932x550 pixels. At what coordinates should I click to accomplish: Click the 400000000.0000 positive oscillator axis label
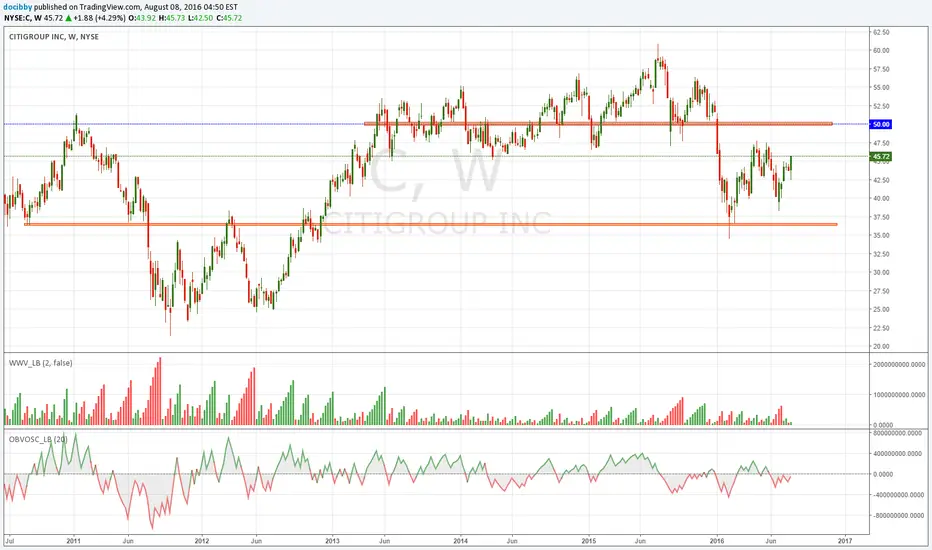click(898, 454)
